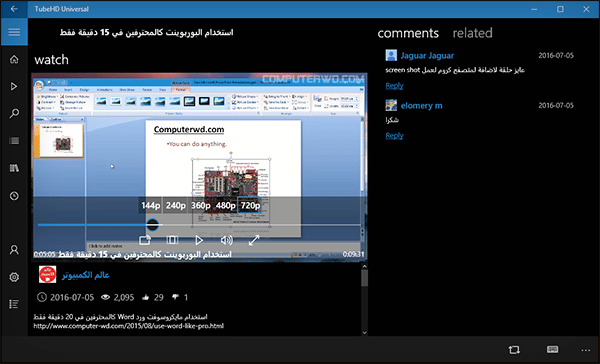Toggle the aspect ratio zoom icon

(172, 240)
